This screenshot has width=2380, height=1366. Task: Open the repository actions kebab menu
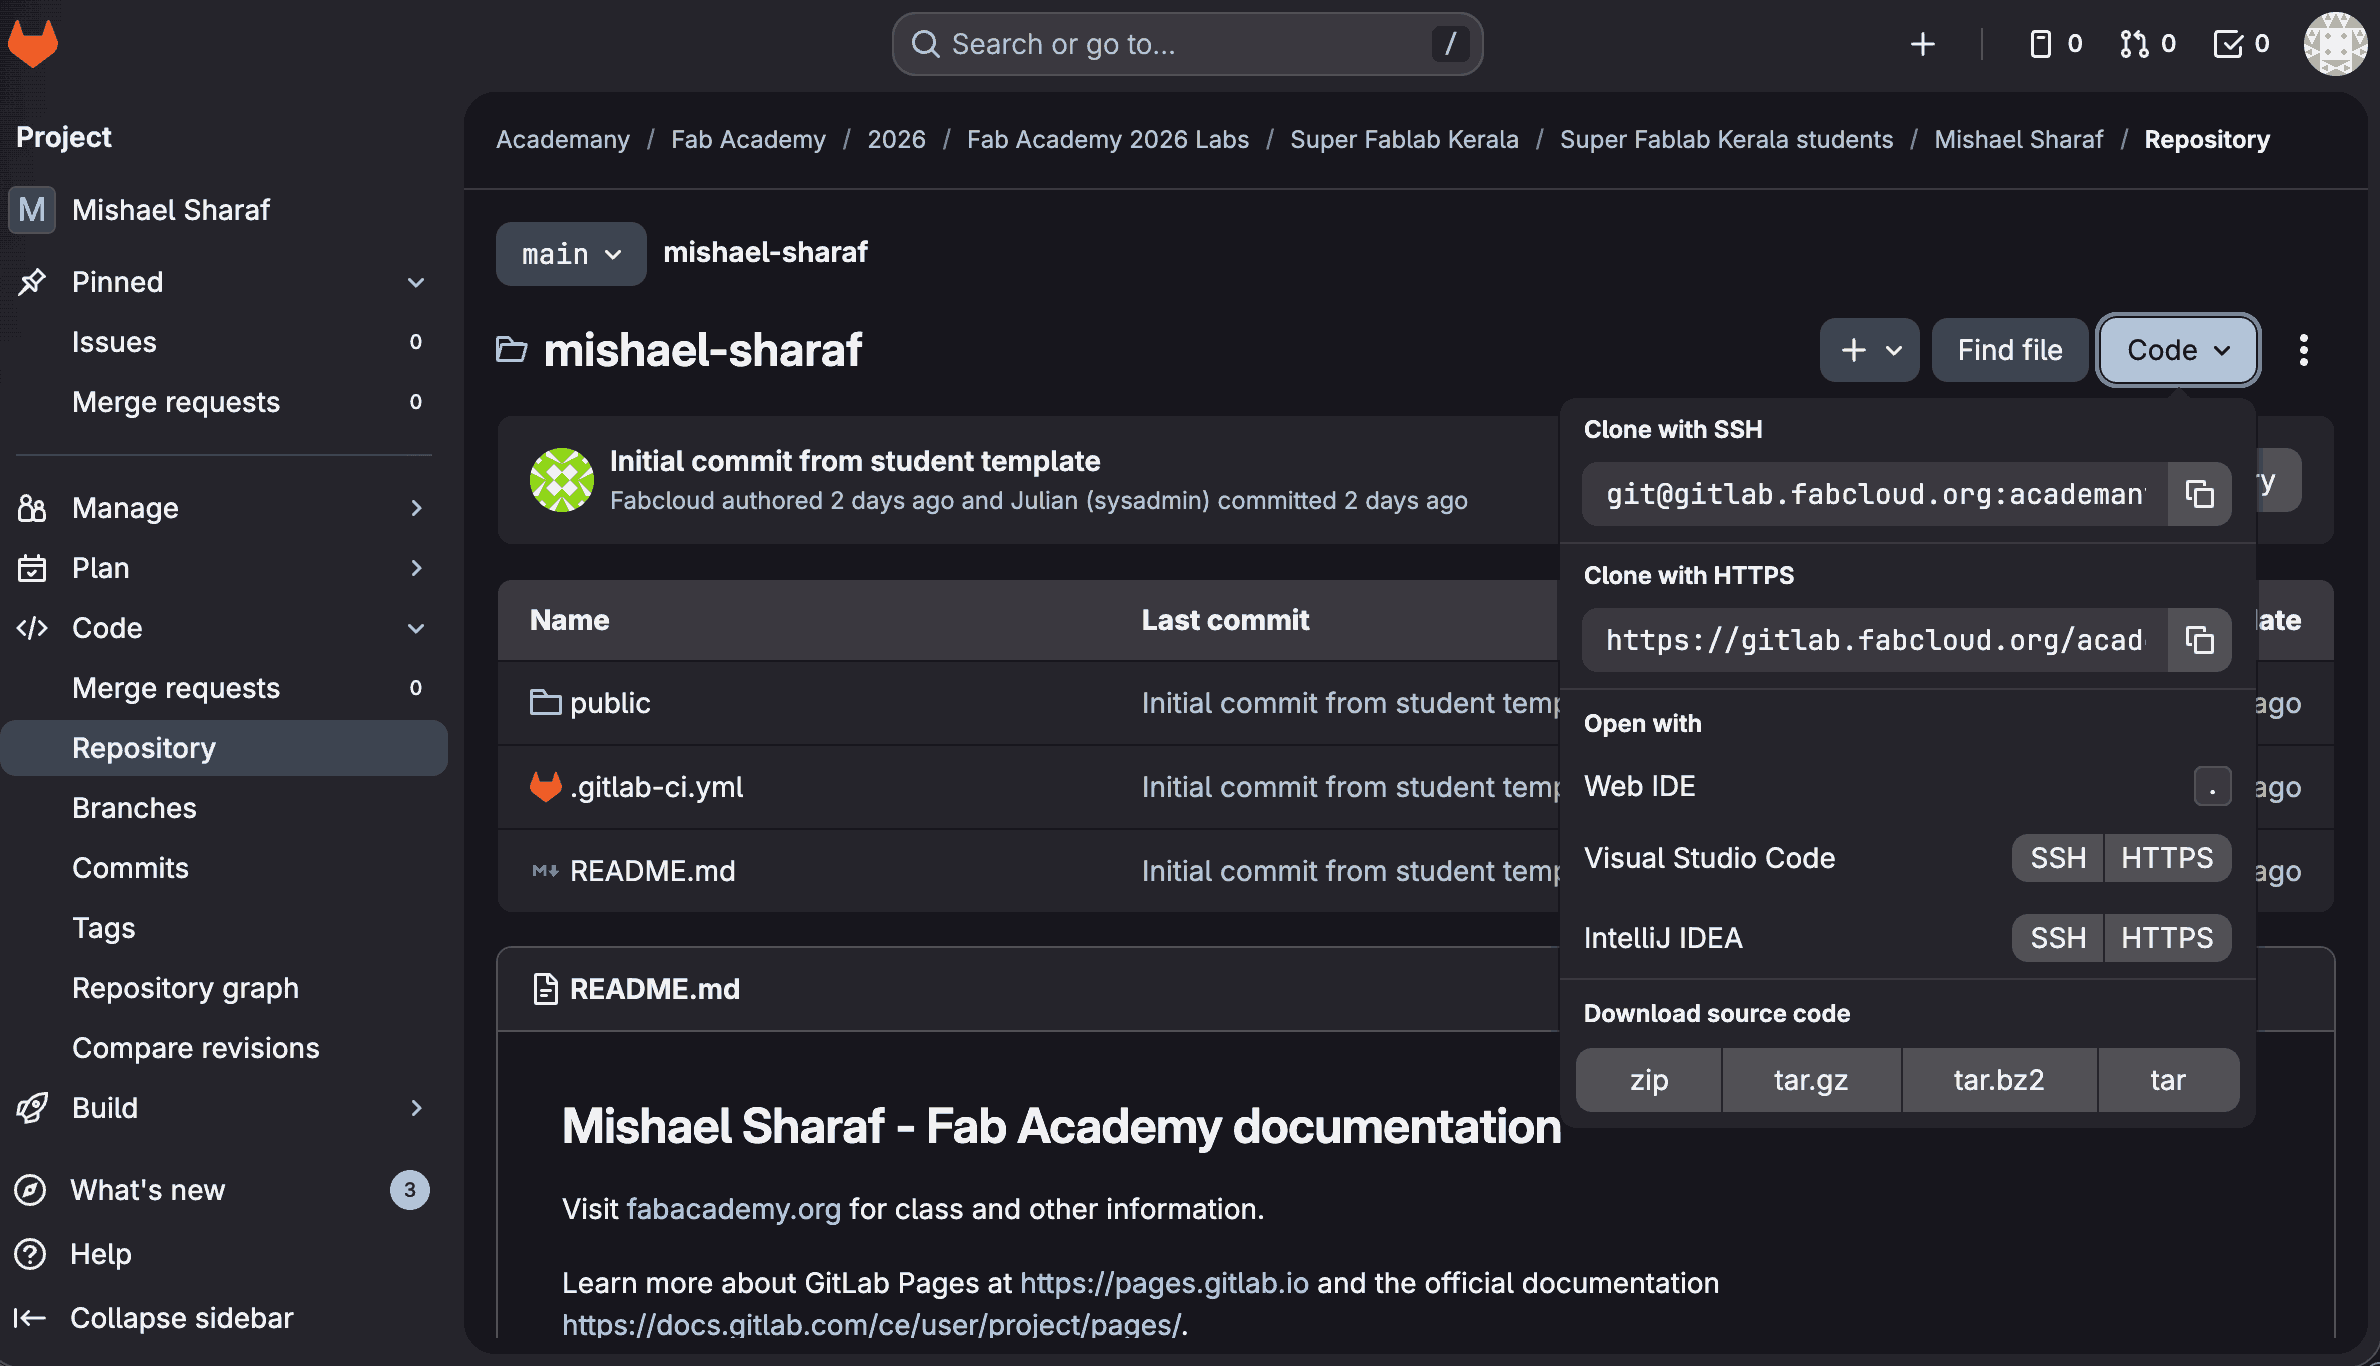point(2304,350)
